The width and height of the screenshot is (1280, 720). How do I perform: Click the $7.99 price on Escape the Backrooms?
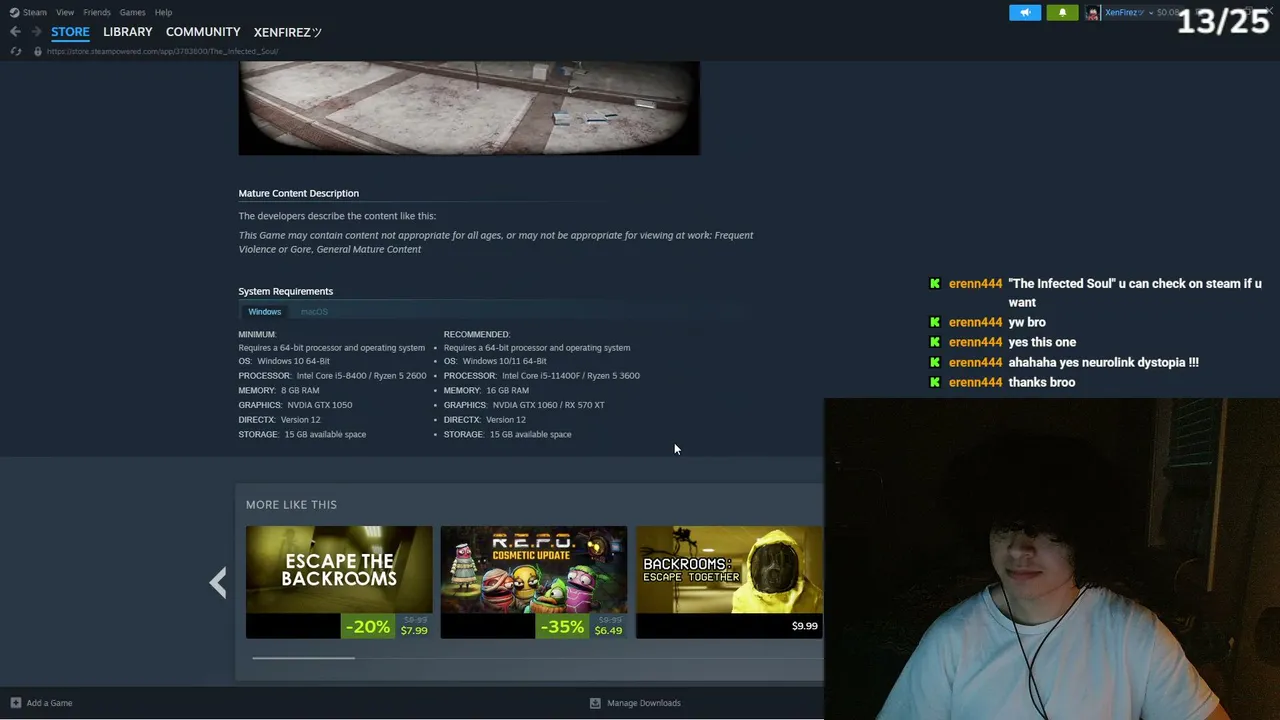[x=414, y=631]
